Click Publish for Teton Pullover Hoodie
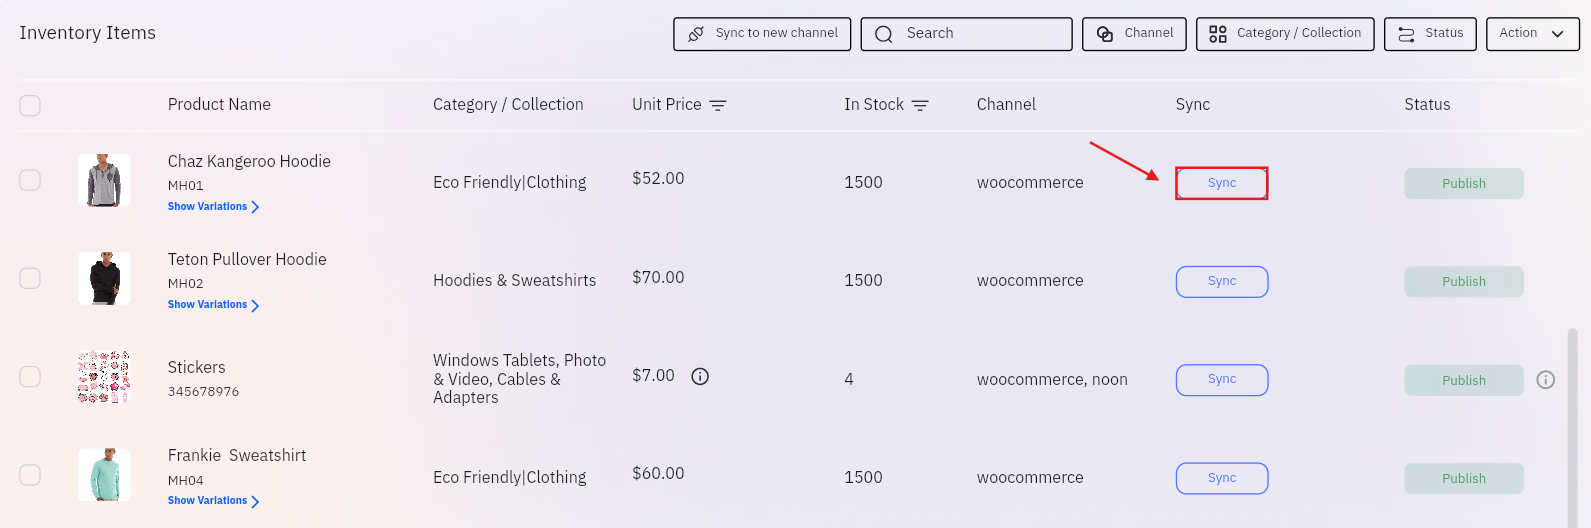The width and height of the screenshot is (1591, 528). pos(1464,282)
